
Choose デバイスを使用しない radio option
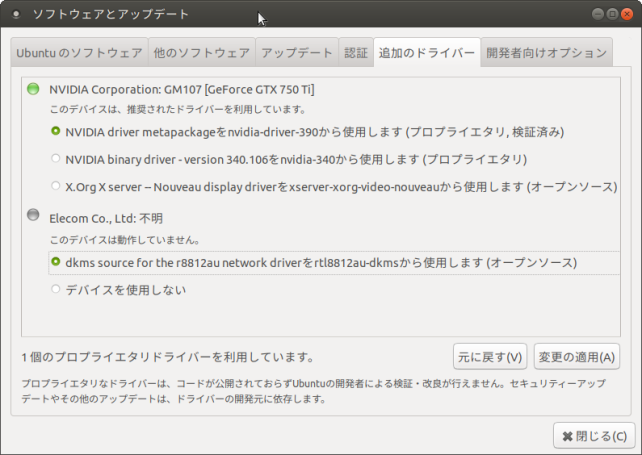pos(56,289)
